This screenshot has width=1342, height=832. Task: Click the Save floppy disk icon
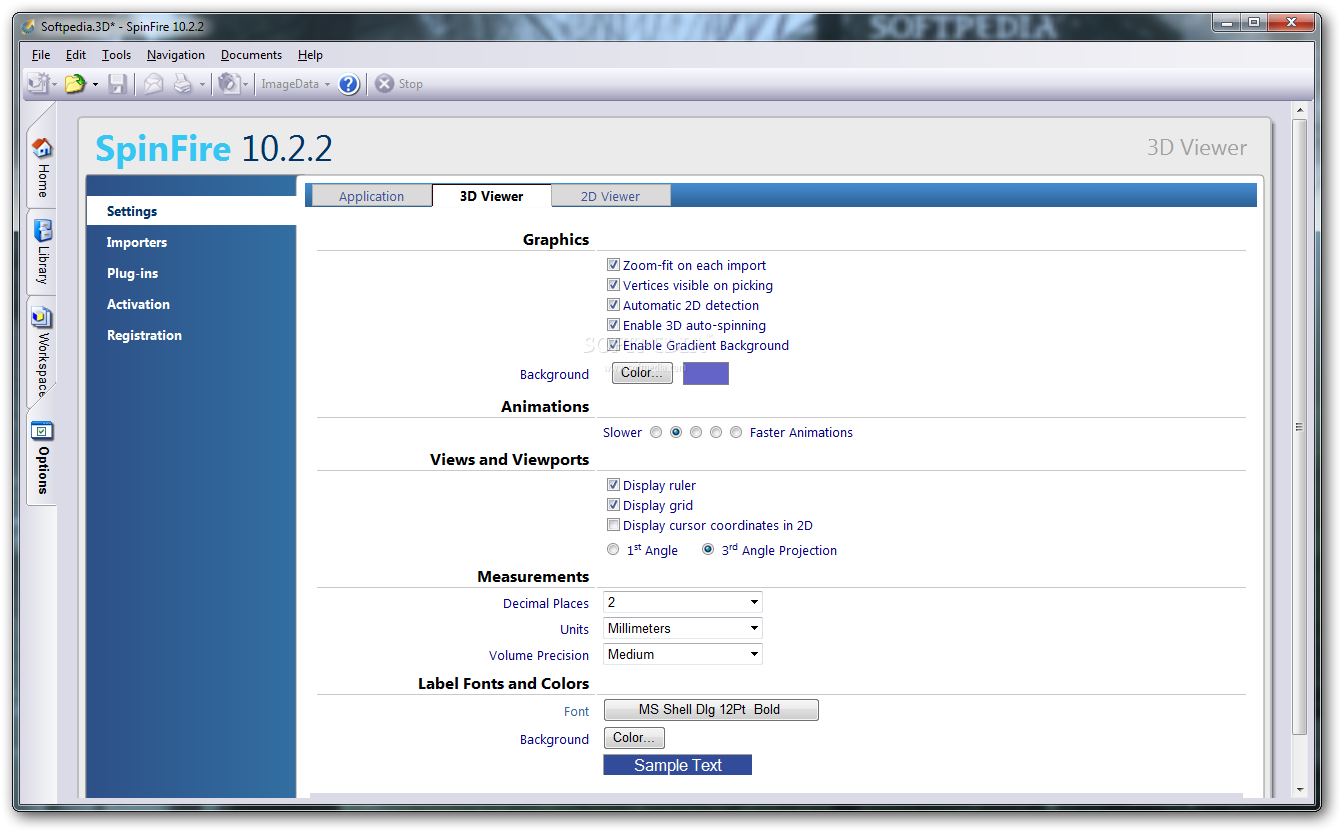(x=117, y=84)
